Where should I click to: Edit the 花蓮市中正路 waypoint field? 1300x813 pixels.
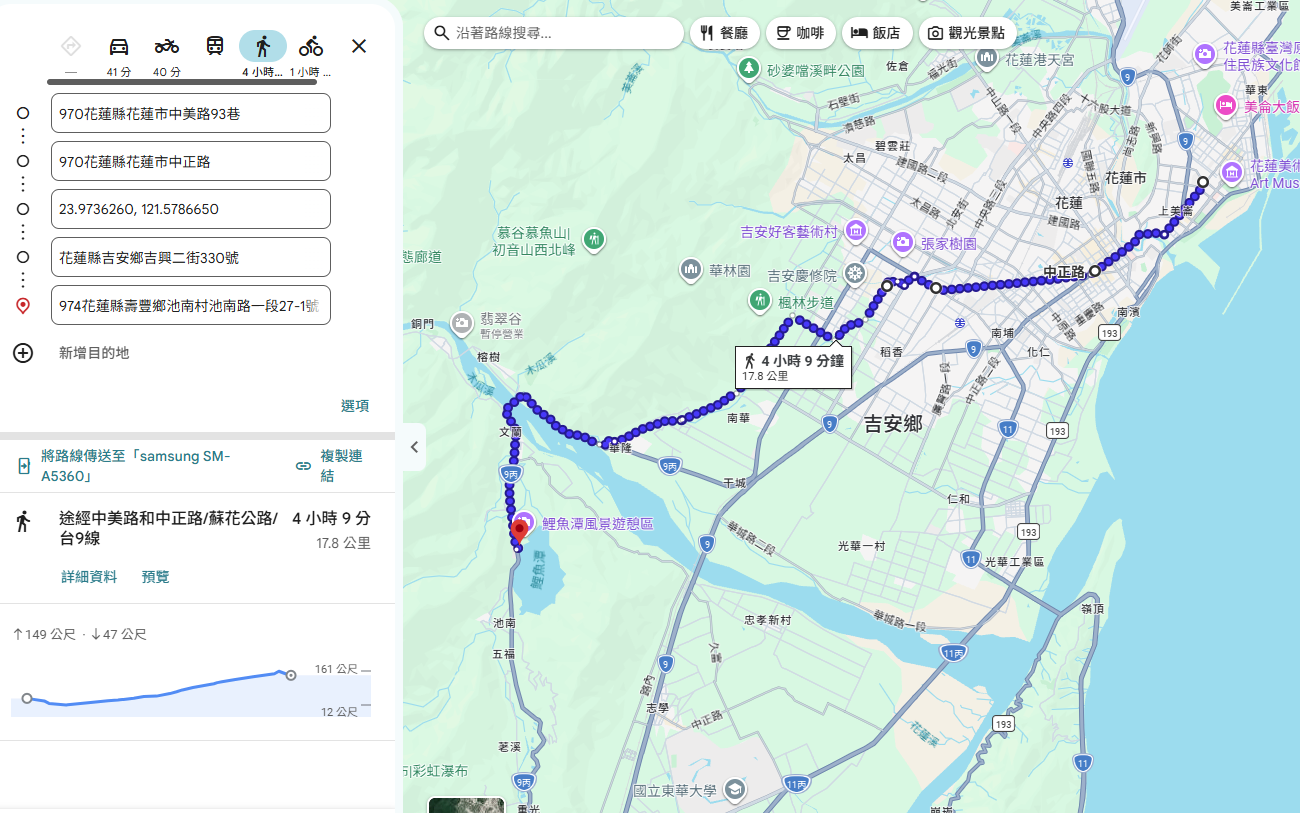191,161
